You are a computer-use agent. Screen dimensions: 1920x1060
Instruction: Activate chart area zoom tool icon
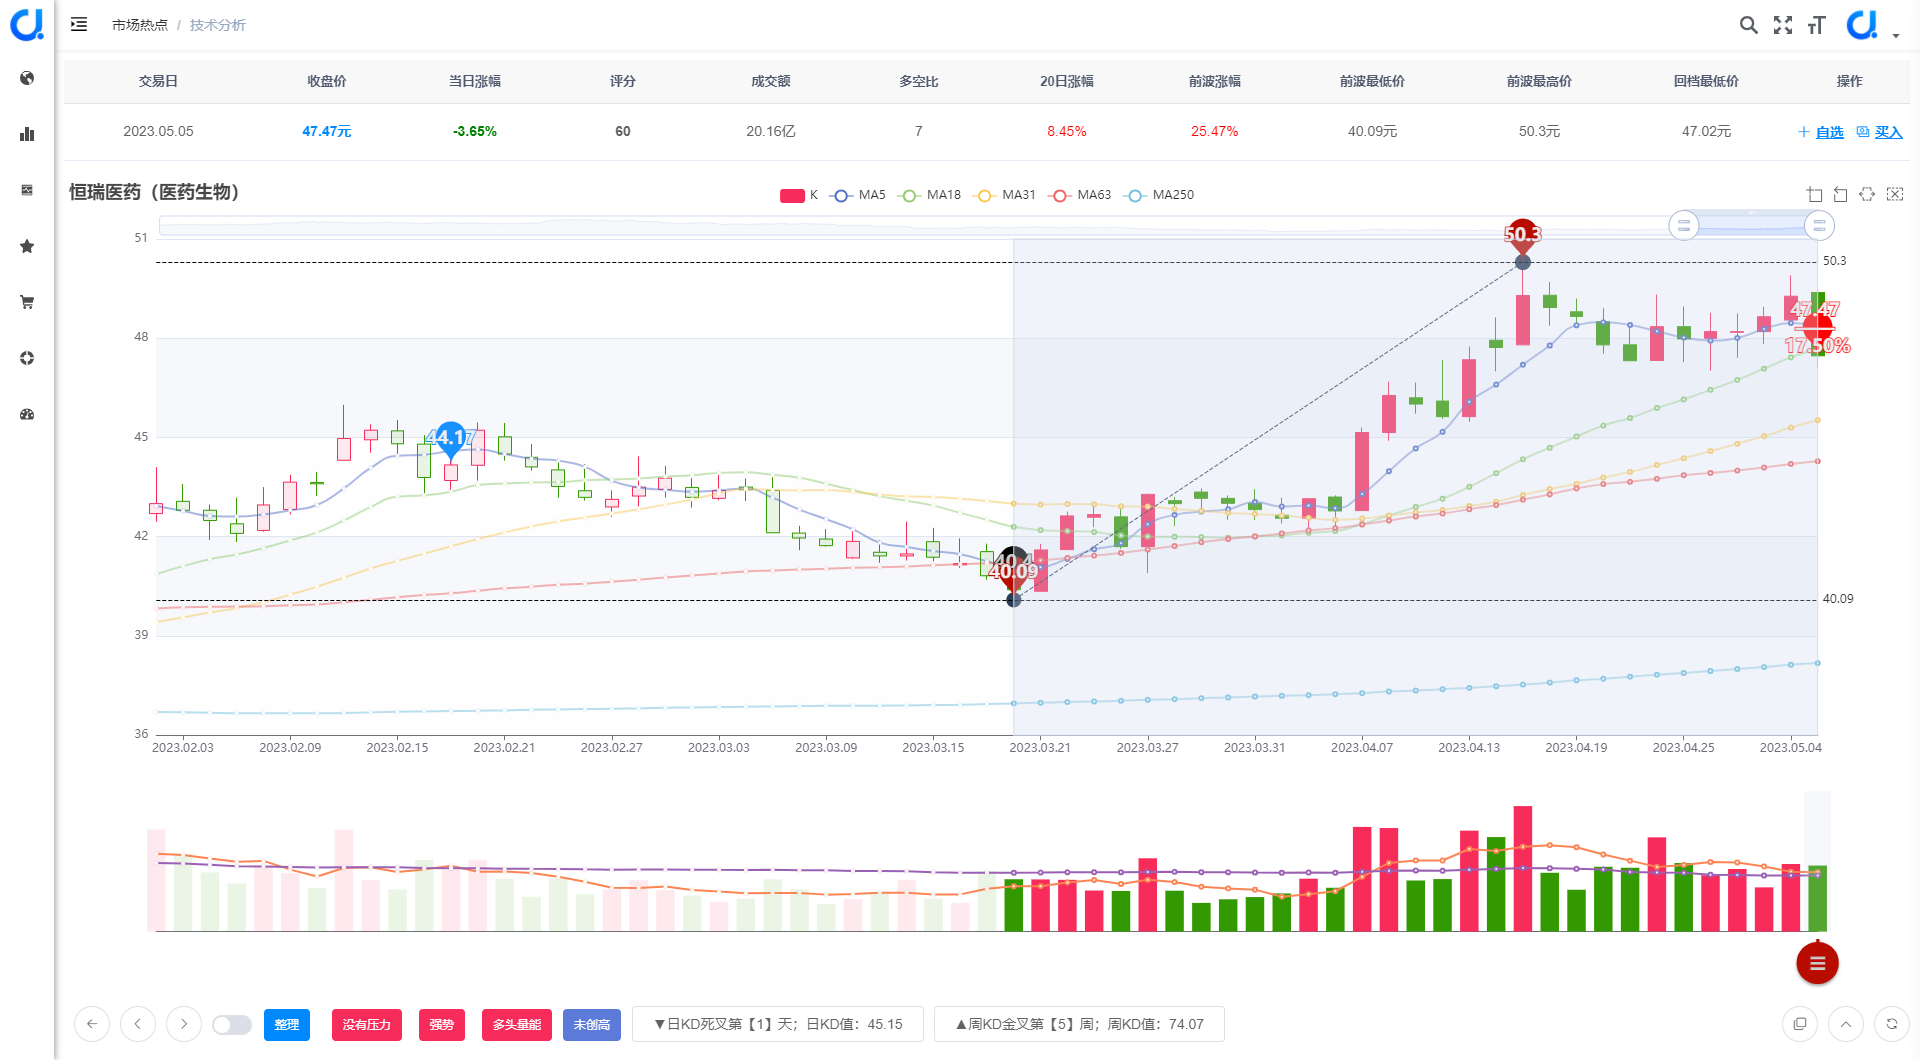pyautogui.click(x=1815, y=195)
